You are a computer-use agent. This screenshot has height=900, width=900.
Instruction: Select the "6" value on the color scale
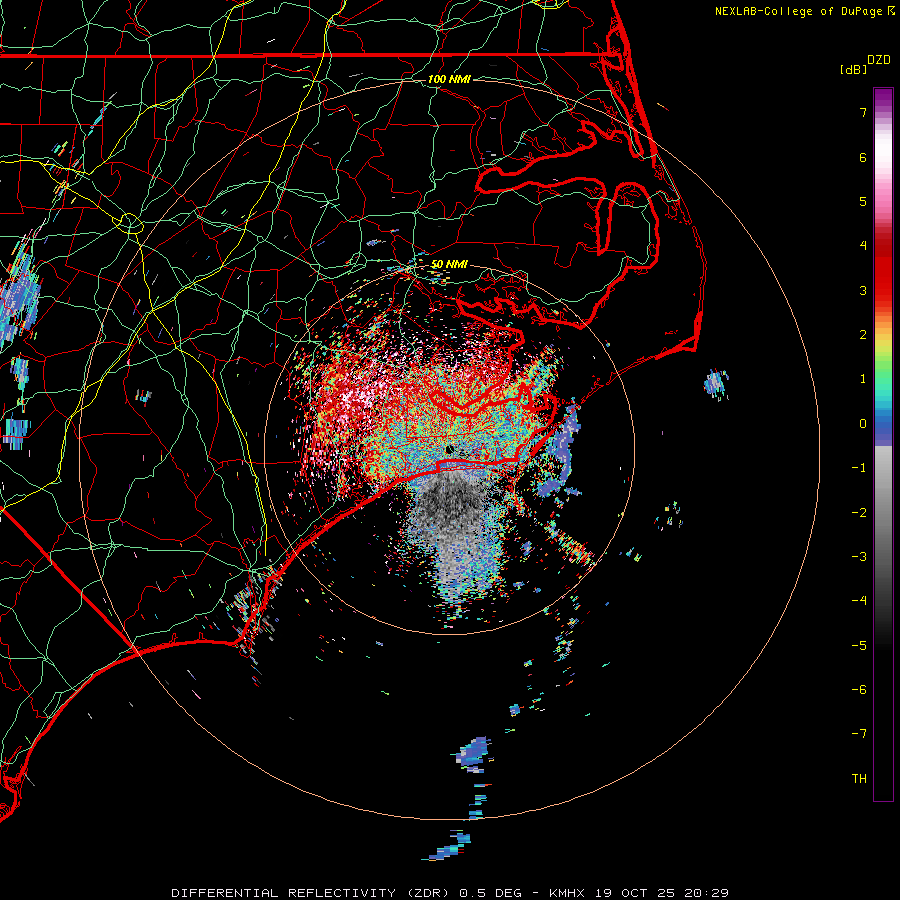(863, 157)
